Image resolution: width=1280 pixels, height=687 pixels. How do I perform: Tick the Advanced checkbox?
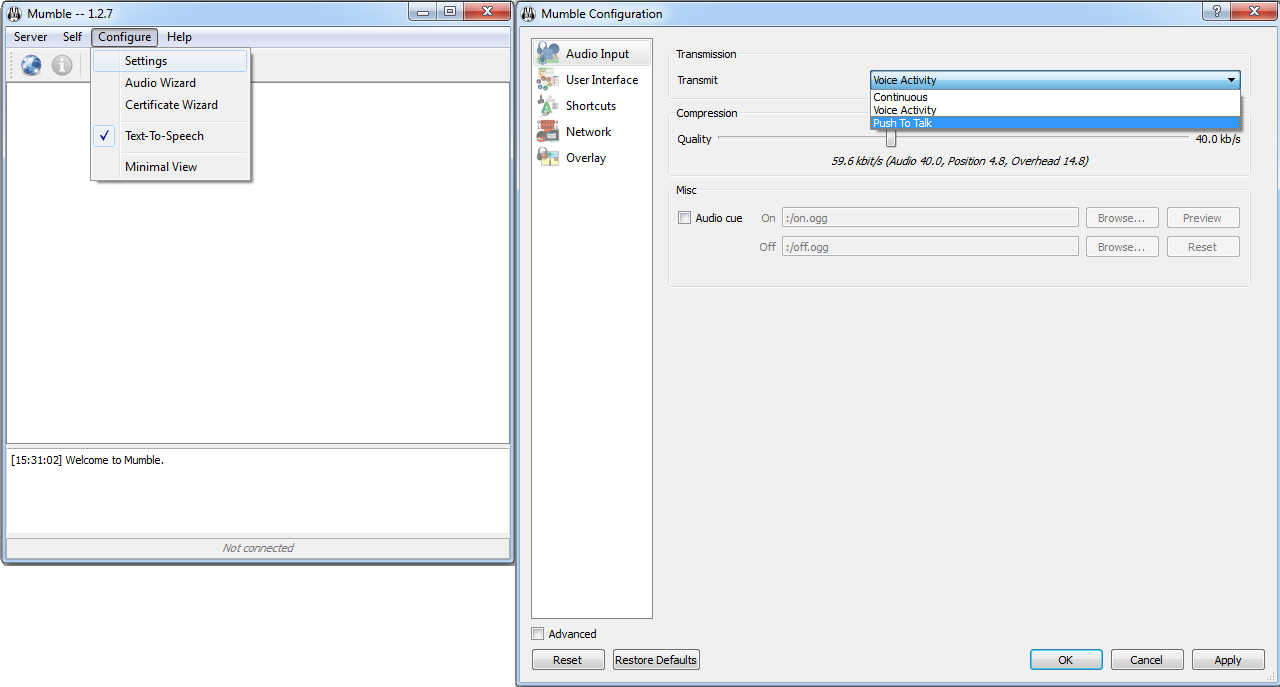(538, 634)
